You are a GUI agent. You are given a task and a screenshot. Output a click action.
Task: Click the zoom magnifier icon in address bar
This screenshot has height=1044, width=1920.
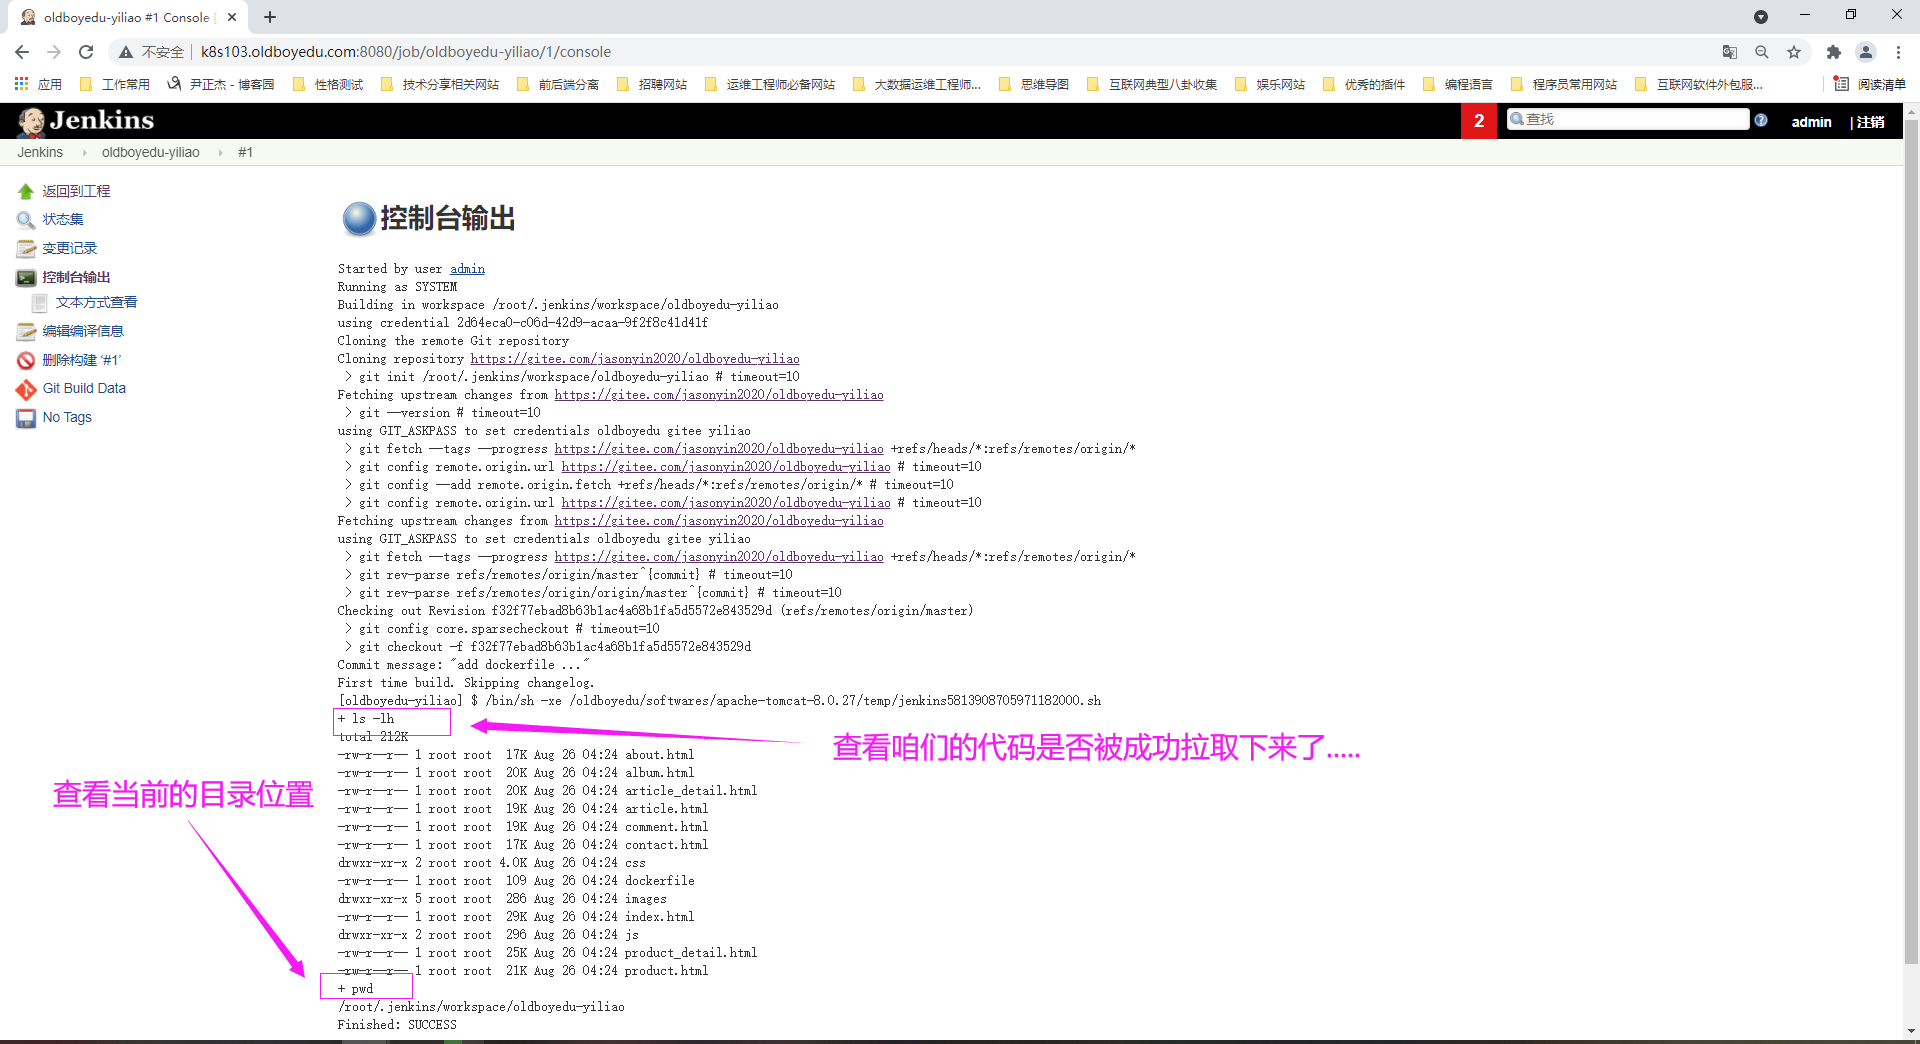pos(1762,52)
